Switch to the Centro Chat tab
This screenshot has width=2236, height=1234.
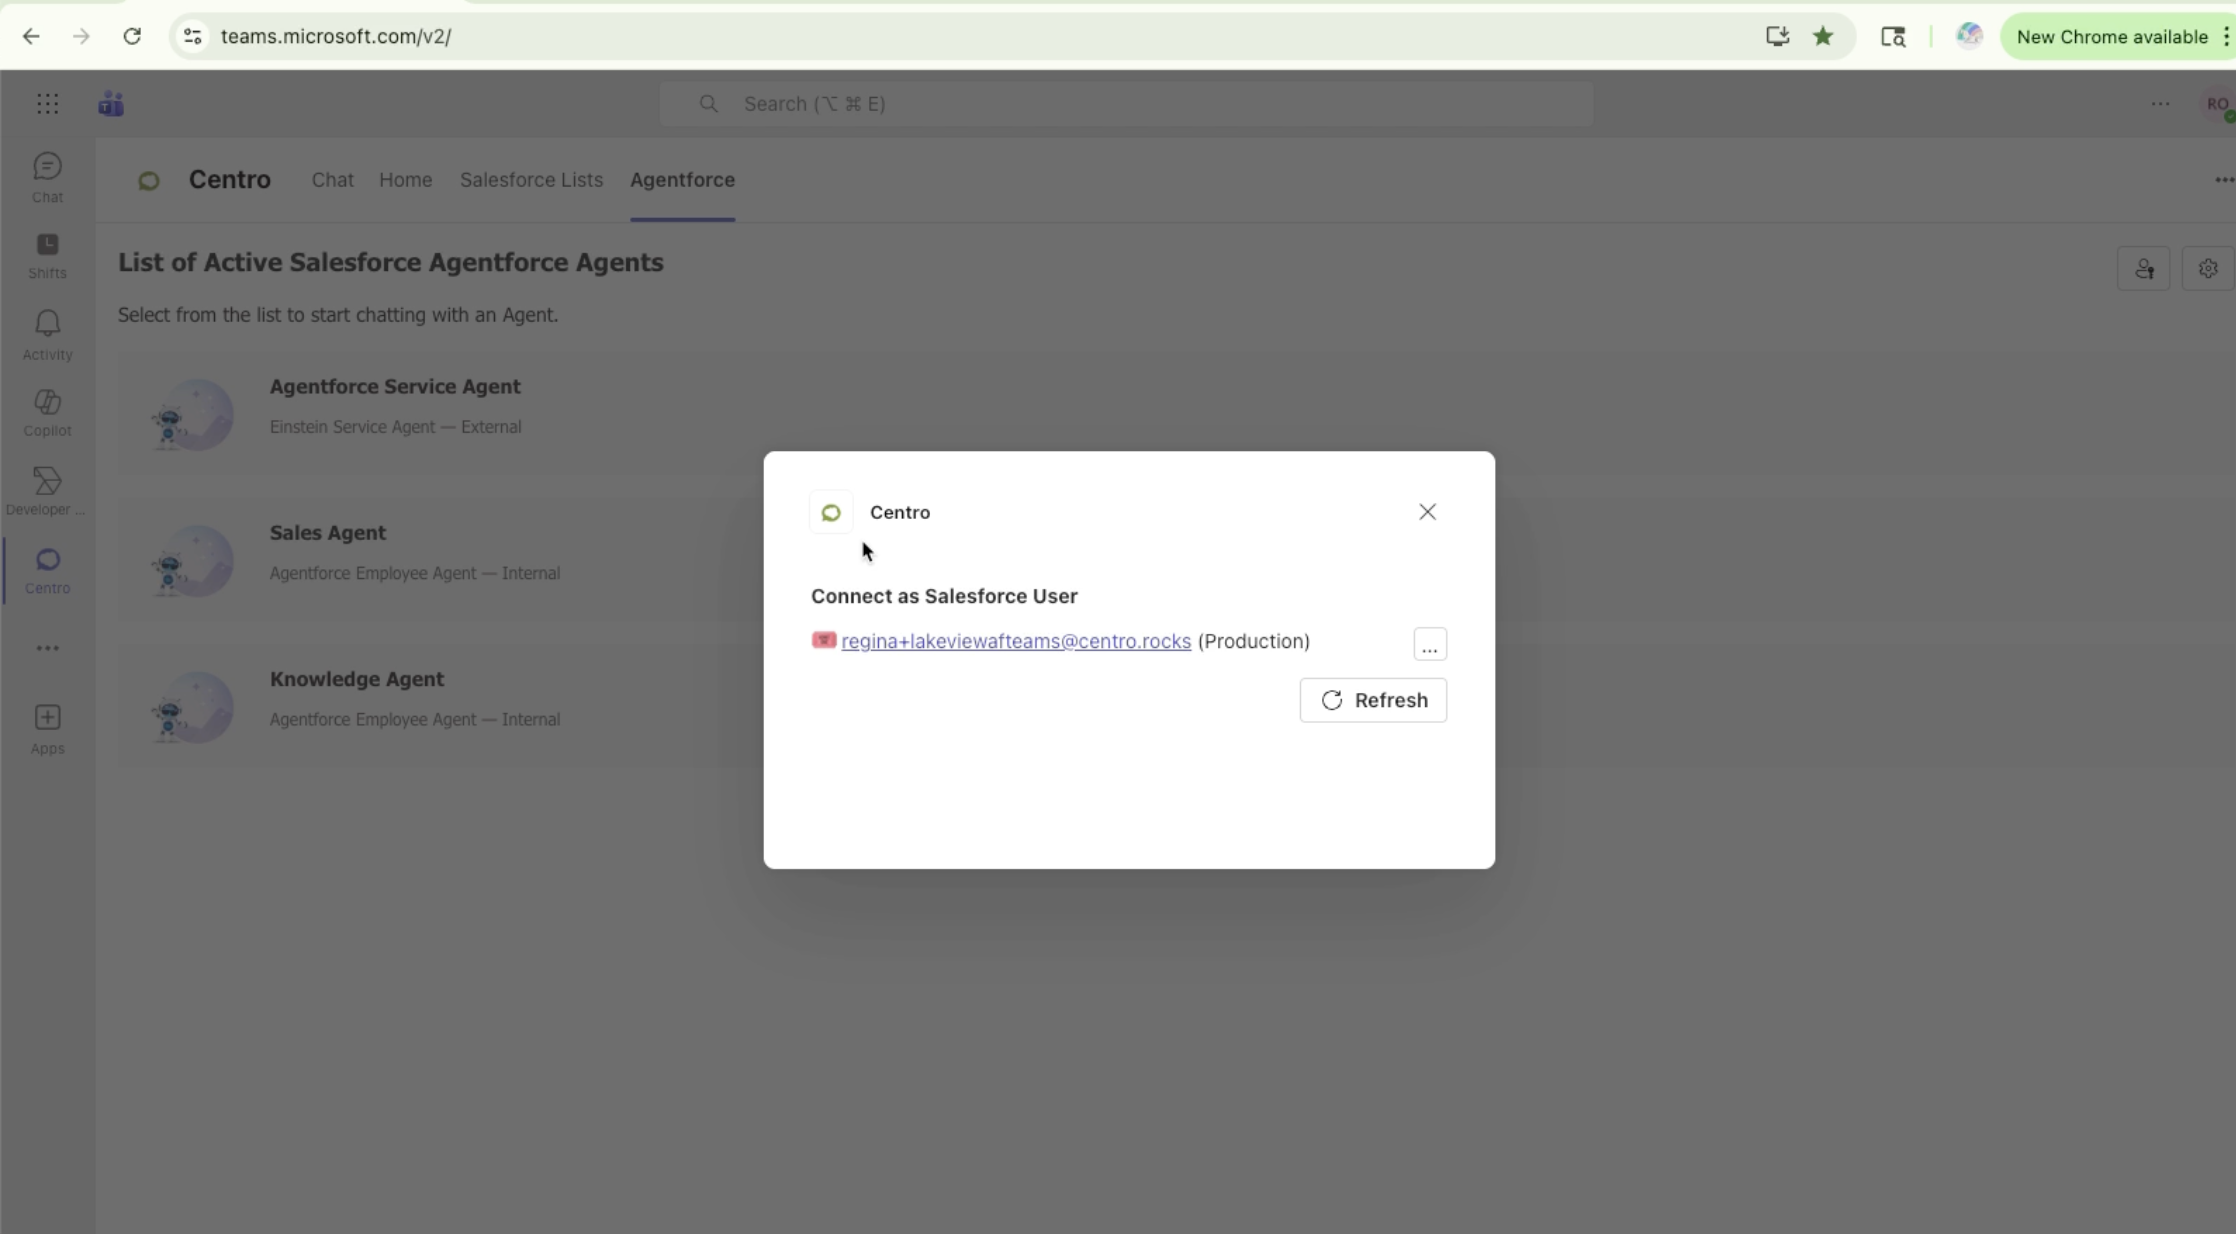[x=332, y=180]
